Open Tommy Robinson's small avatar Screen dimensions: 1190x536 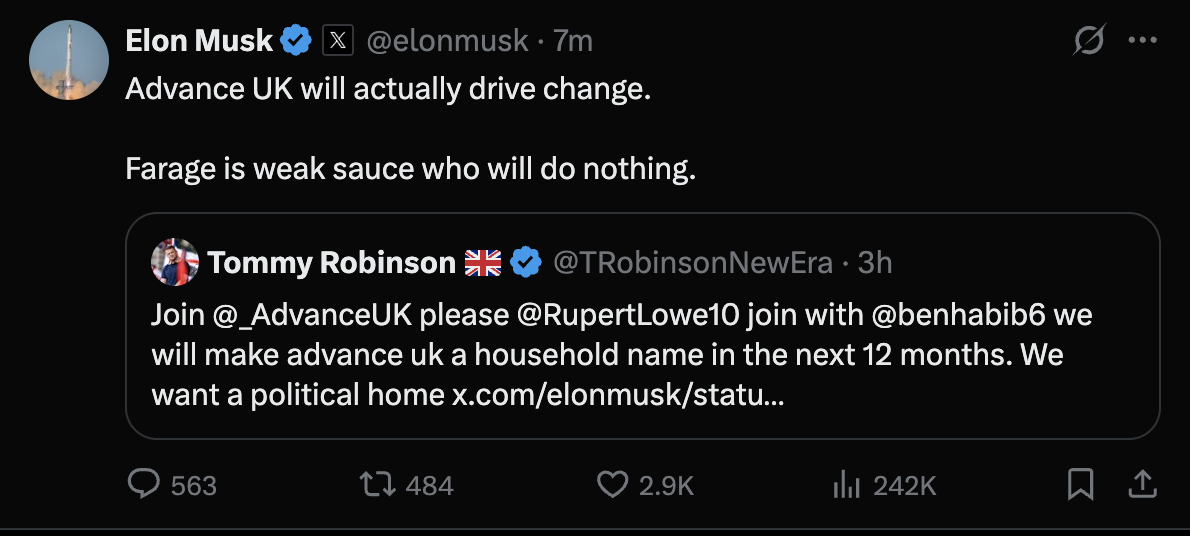[175, 262]
